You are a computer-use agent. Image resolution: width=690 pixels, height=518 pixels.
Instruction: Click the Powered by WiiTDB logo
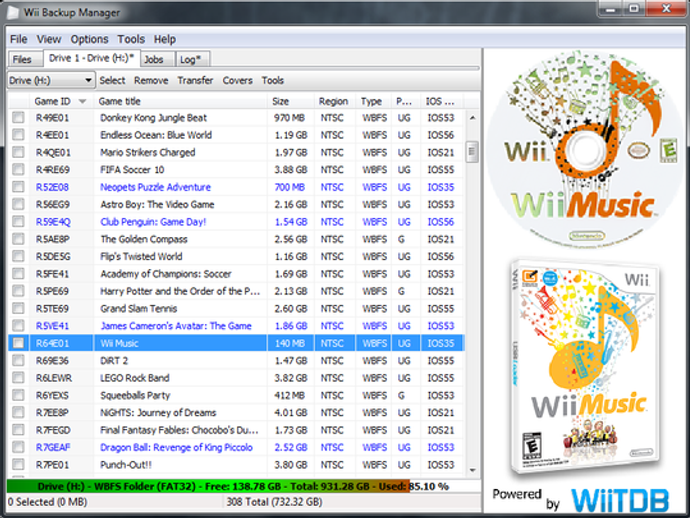pyautogui.click(x=581, y=500)
